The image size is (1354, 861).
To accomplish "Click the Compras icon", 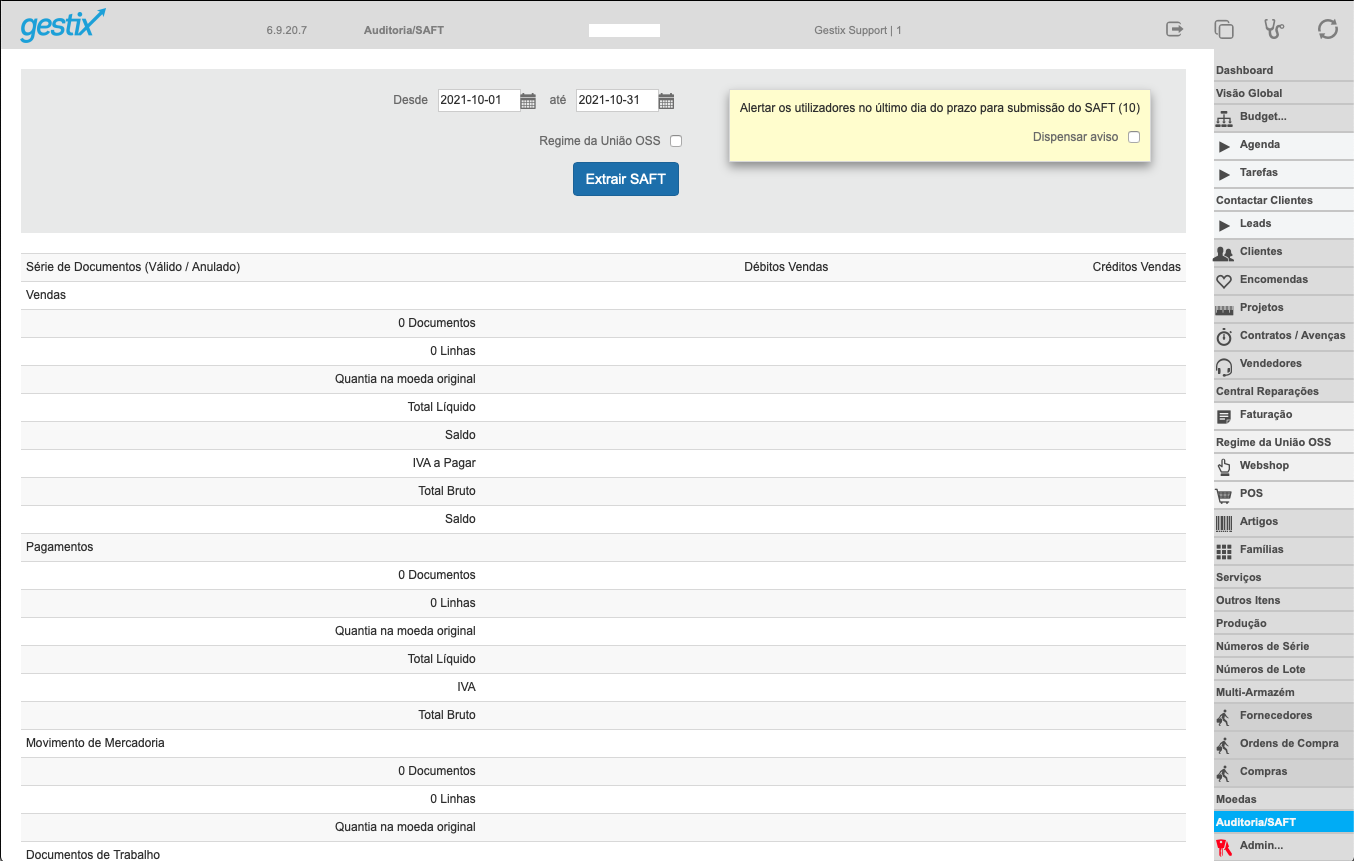I will point(1223,773).
